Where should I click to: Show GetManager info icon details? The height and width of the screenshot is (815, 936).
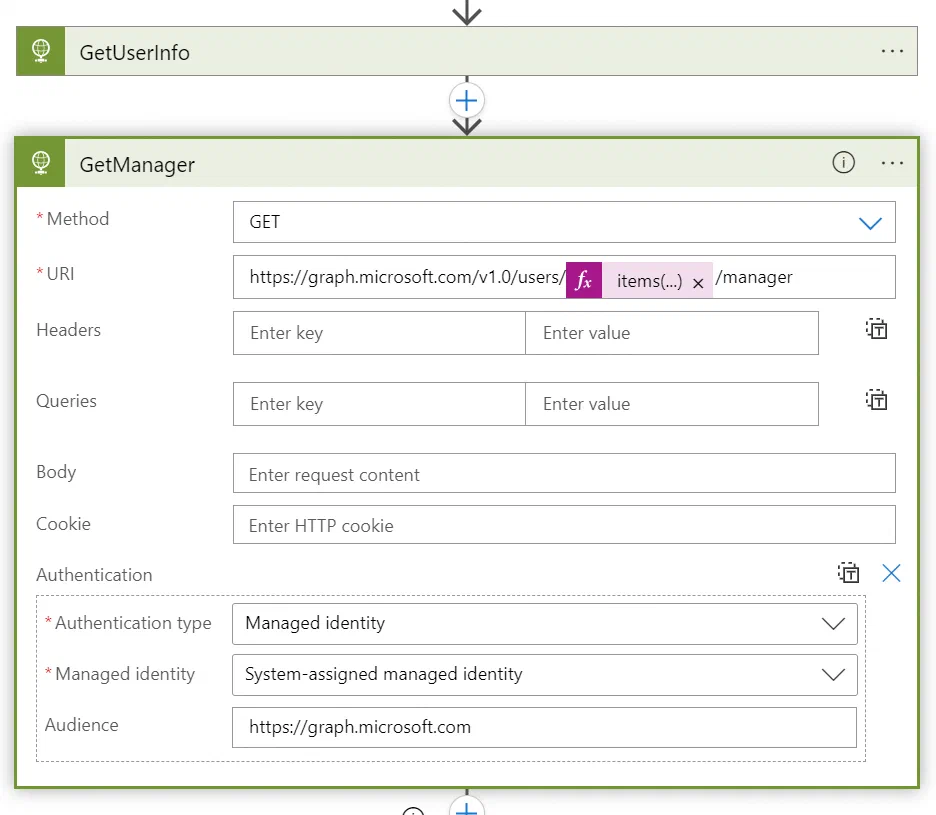point(843,162)
